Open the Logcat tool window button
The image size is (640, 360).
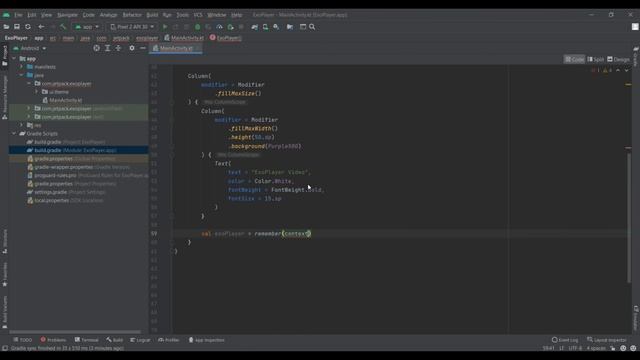click(140, 340)
